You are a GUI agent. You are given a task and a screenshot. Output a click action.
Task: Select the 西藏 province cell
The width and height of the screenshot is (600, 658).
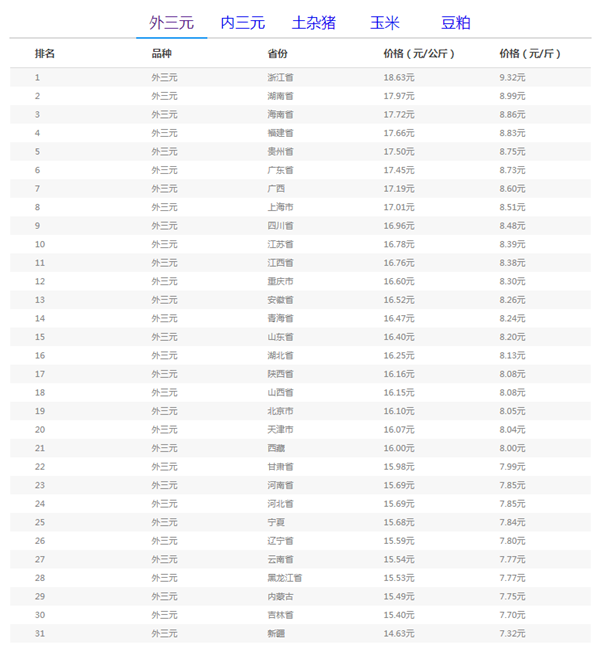point(276,448)
